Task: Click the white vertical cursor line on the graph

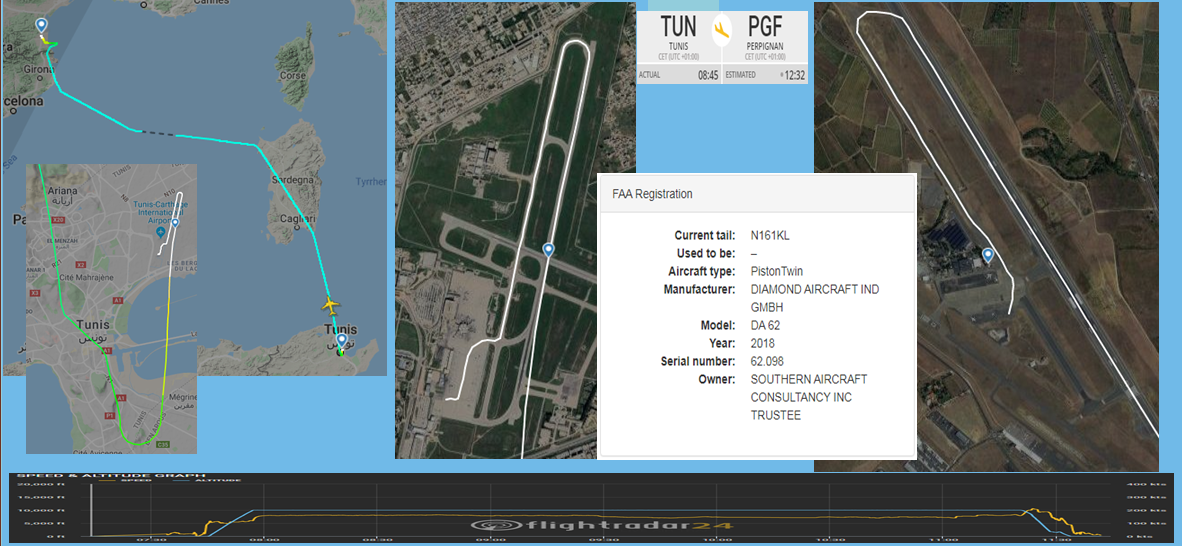Action: tap(91, 511)
